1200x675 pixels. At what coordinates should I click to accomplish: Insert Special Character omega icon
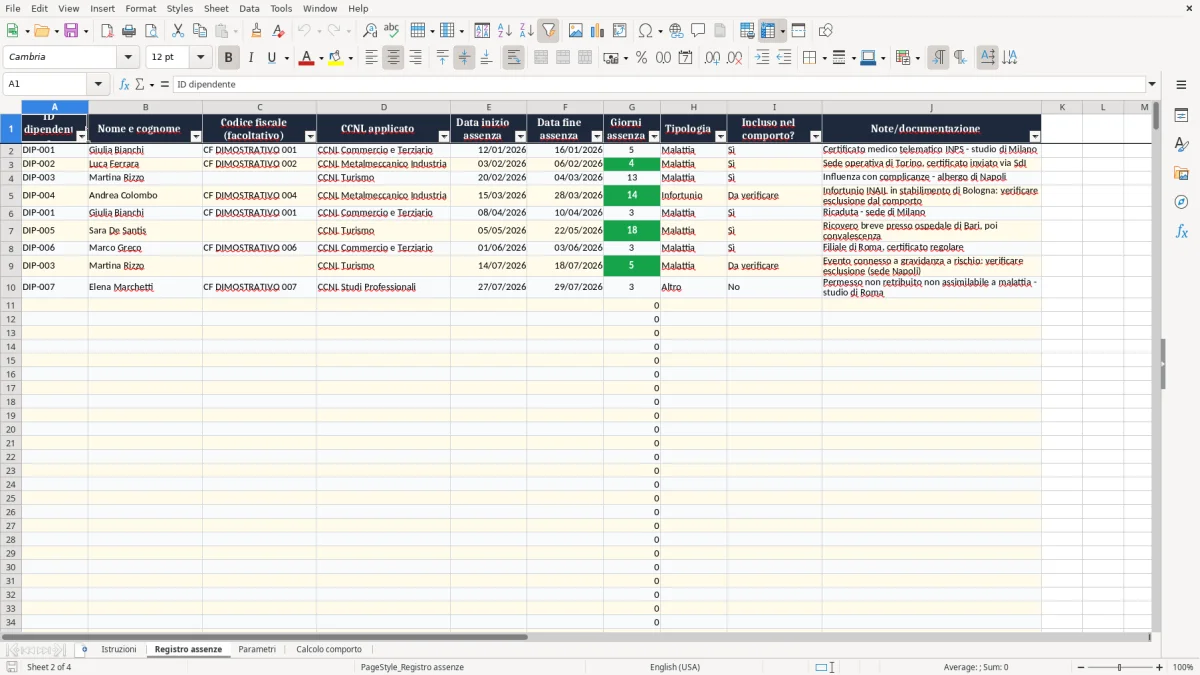[645, 31]
